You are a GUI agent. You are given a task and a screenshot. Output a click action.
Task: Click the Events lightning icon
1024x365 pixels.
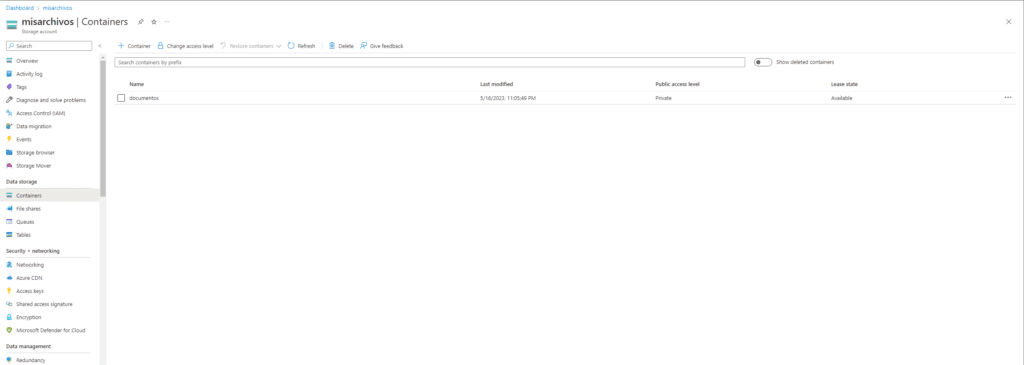[9, 139]
